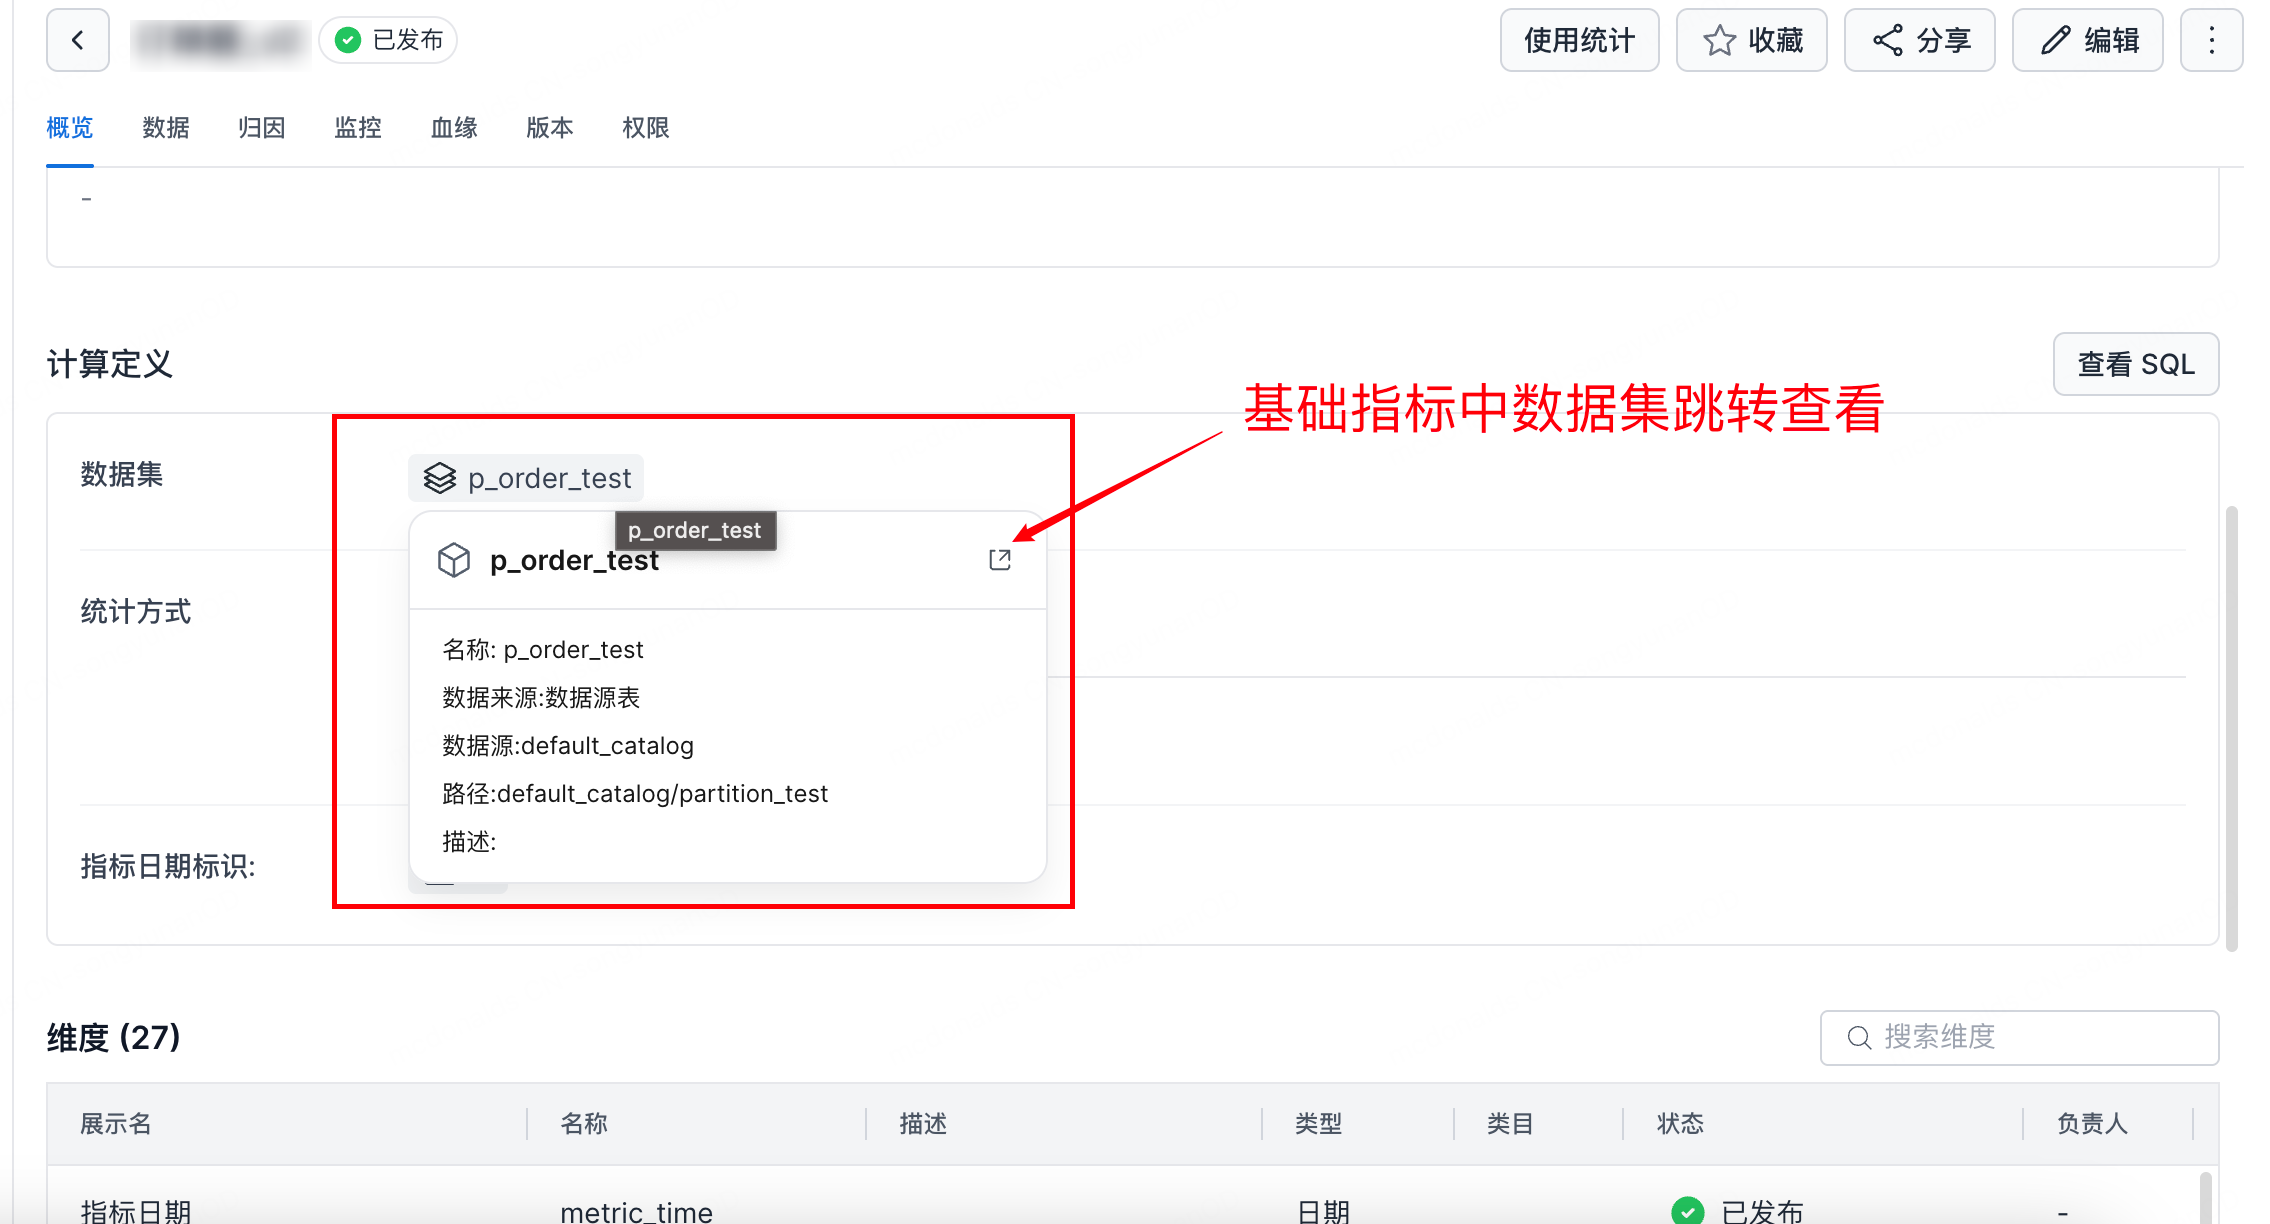Viewport: 2270px width, 1224px height.
Task: Switch to the 血缘 tab
Action: (x=454, y=128)
